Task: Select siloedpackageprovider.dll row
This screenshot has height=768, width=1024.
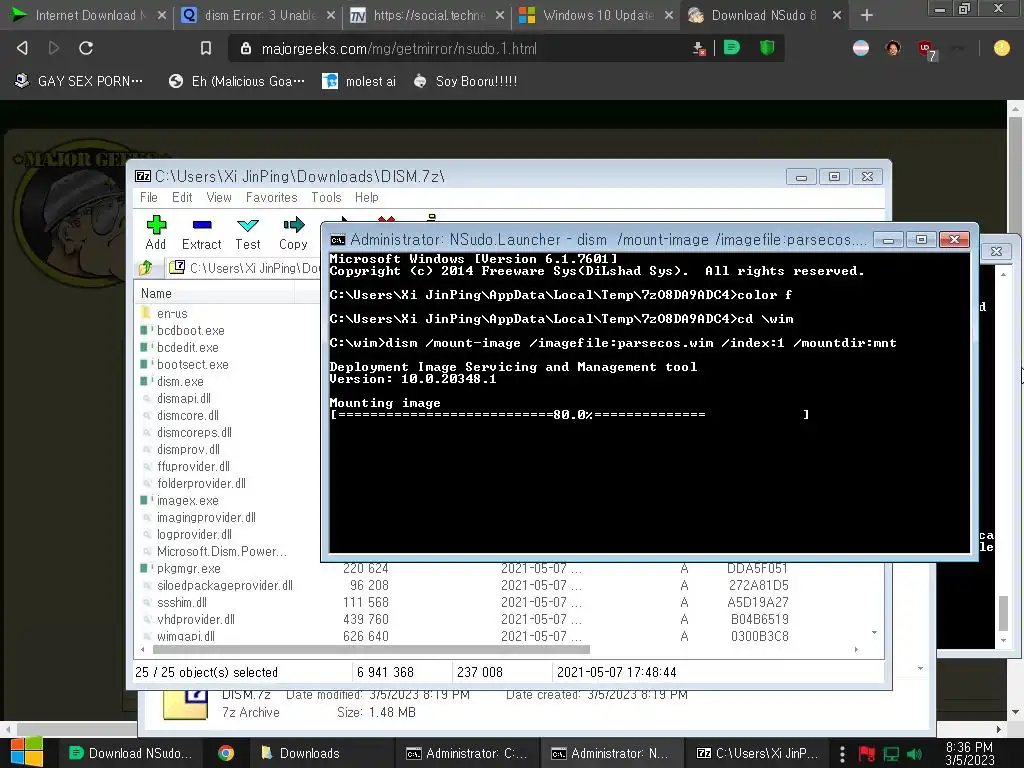Action: (225, 585)
